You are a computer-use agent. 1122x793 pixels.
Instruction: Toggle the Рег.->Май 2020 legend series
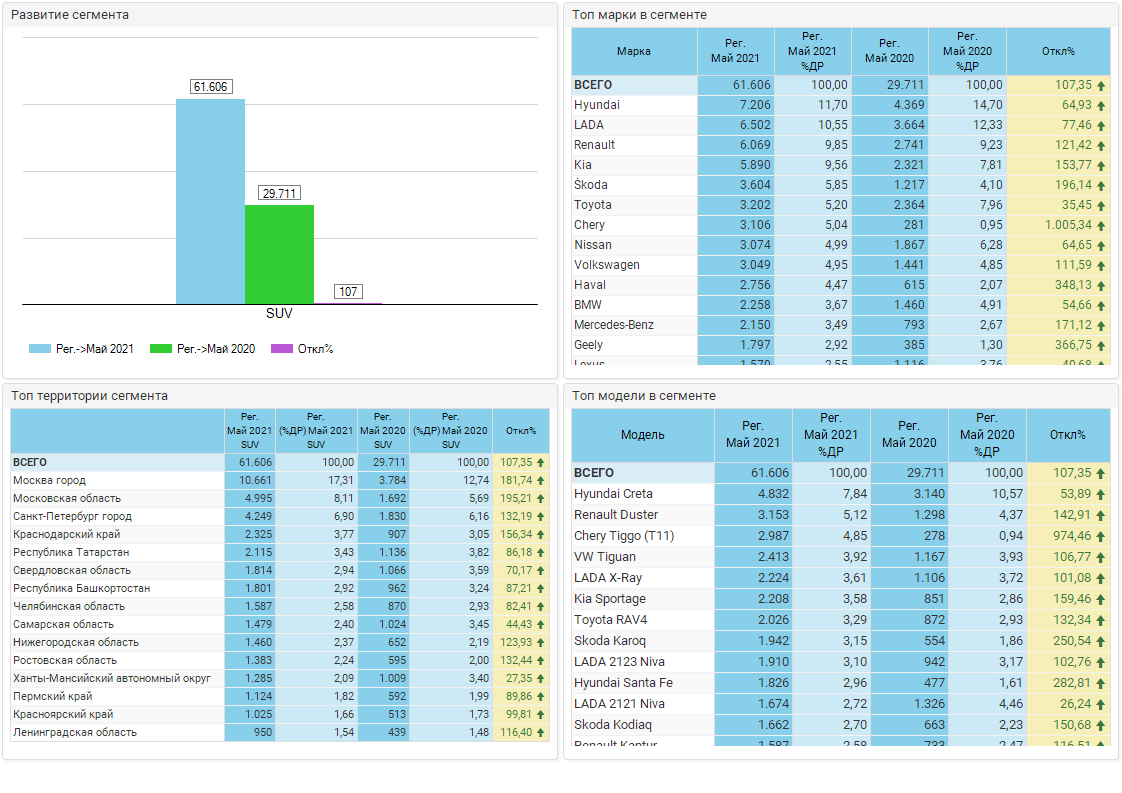coord(203,349)
